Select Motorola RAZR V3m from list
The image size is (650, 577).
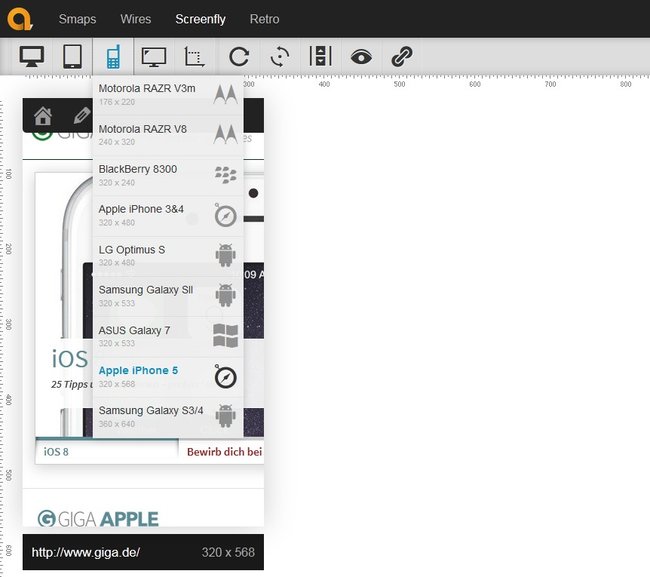click(168, 95)
